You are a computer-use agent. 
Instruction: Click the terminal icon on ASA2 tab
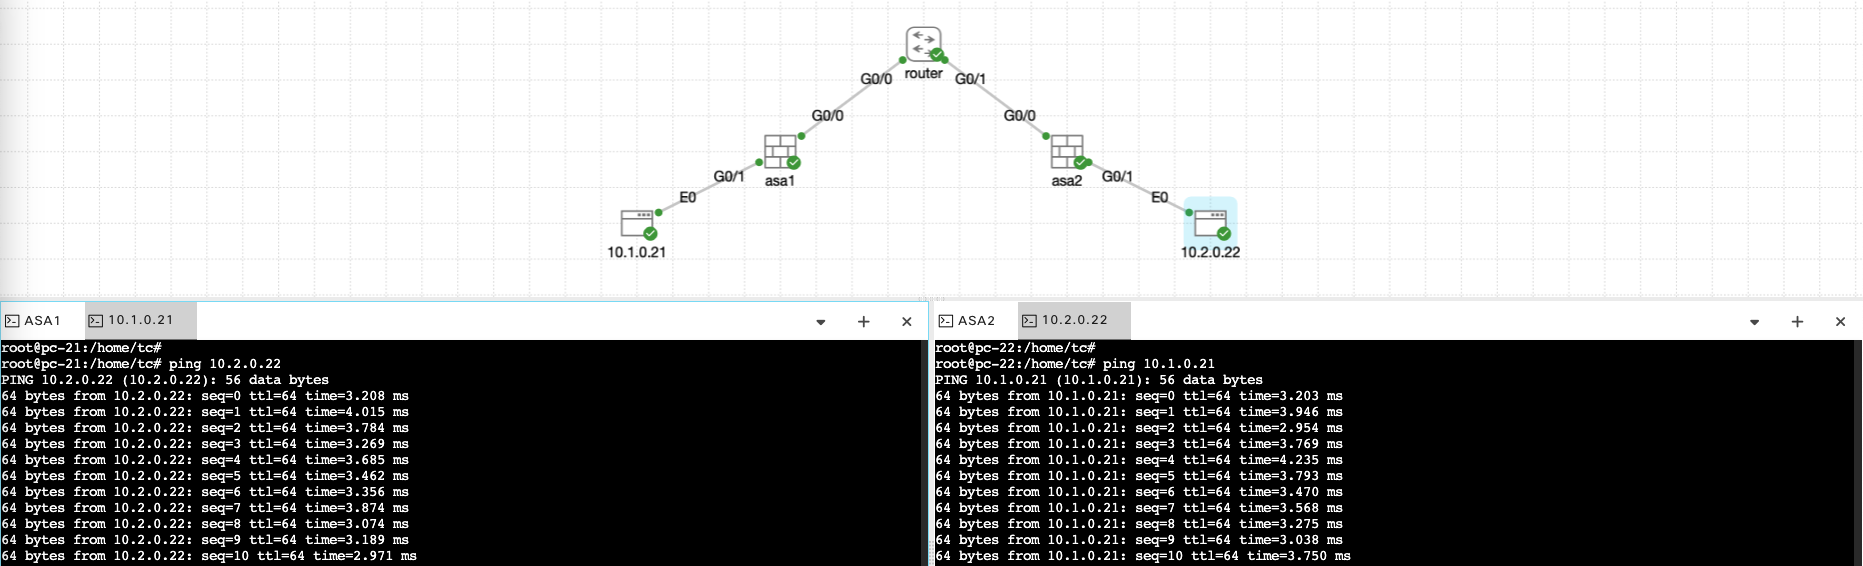[946, 321]
